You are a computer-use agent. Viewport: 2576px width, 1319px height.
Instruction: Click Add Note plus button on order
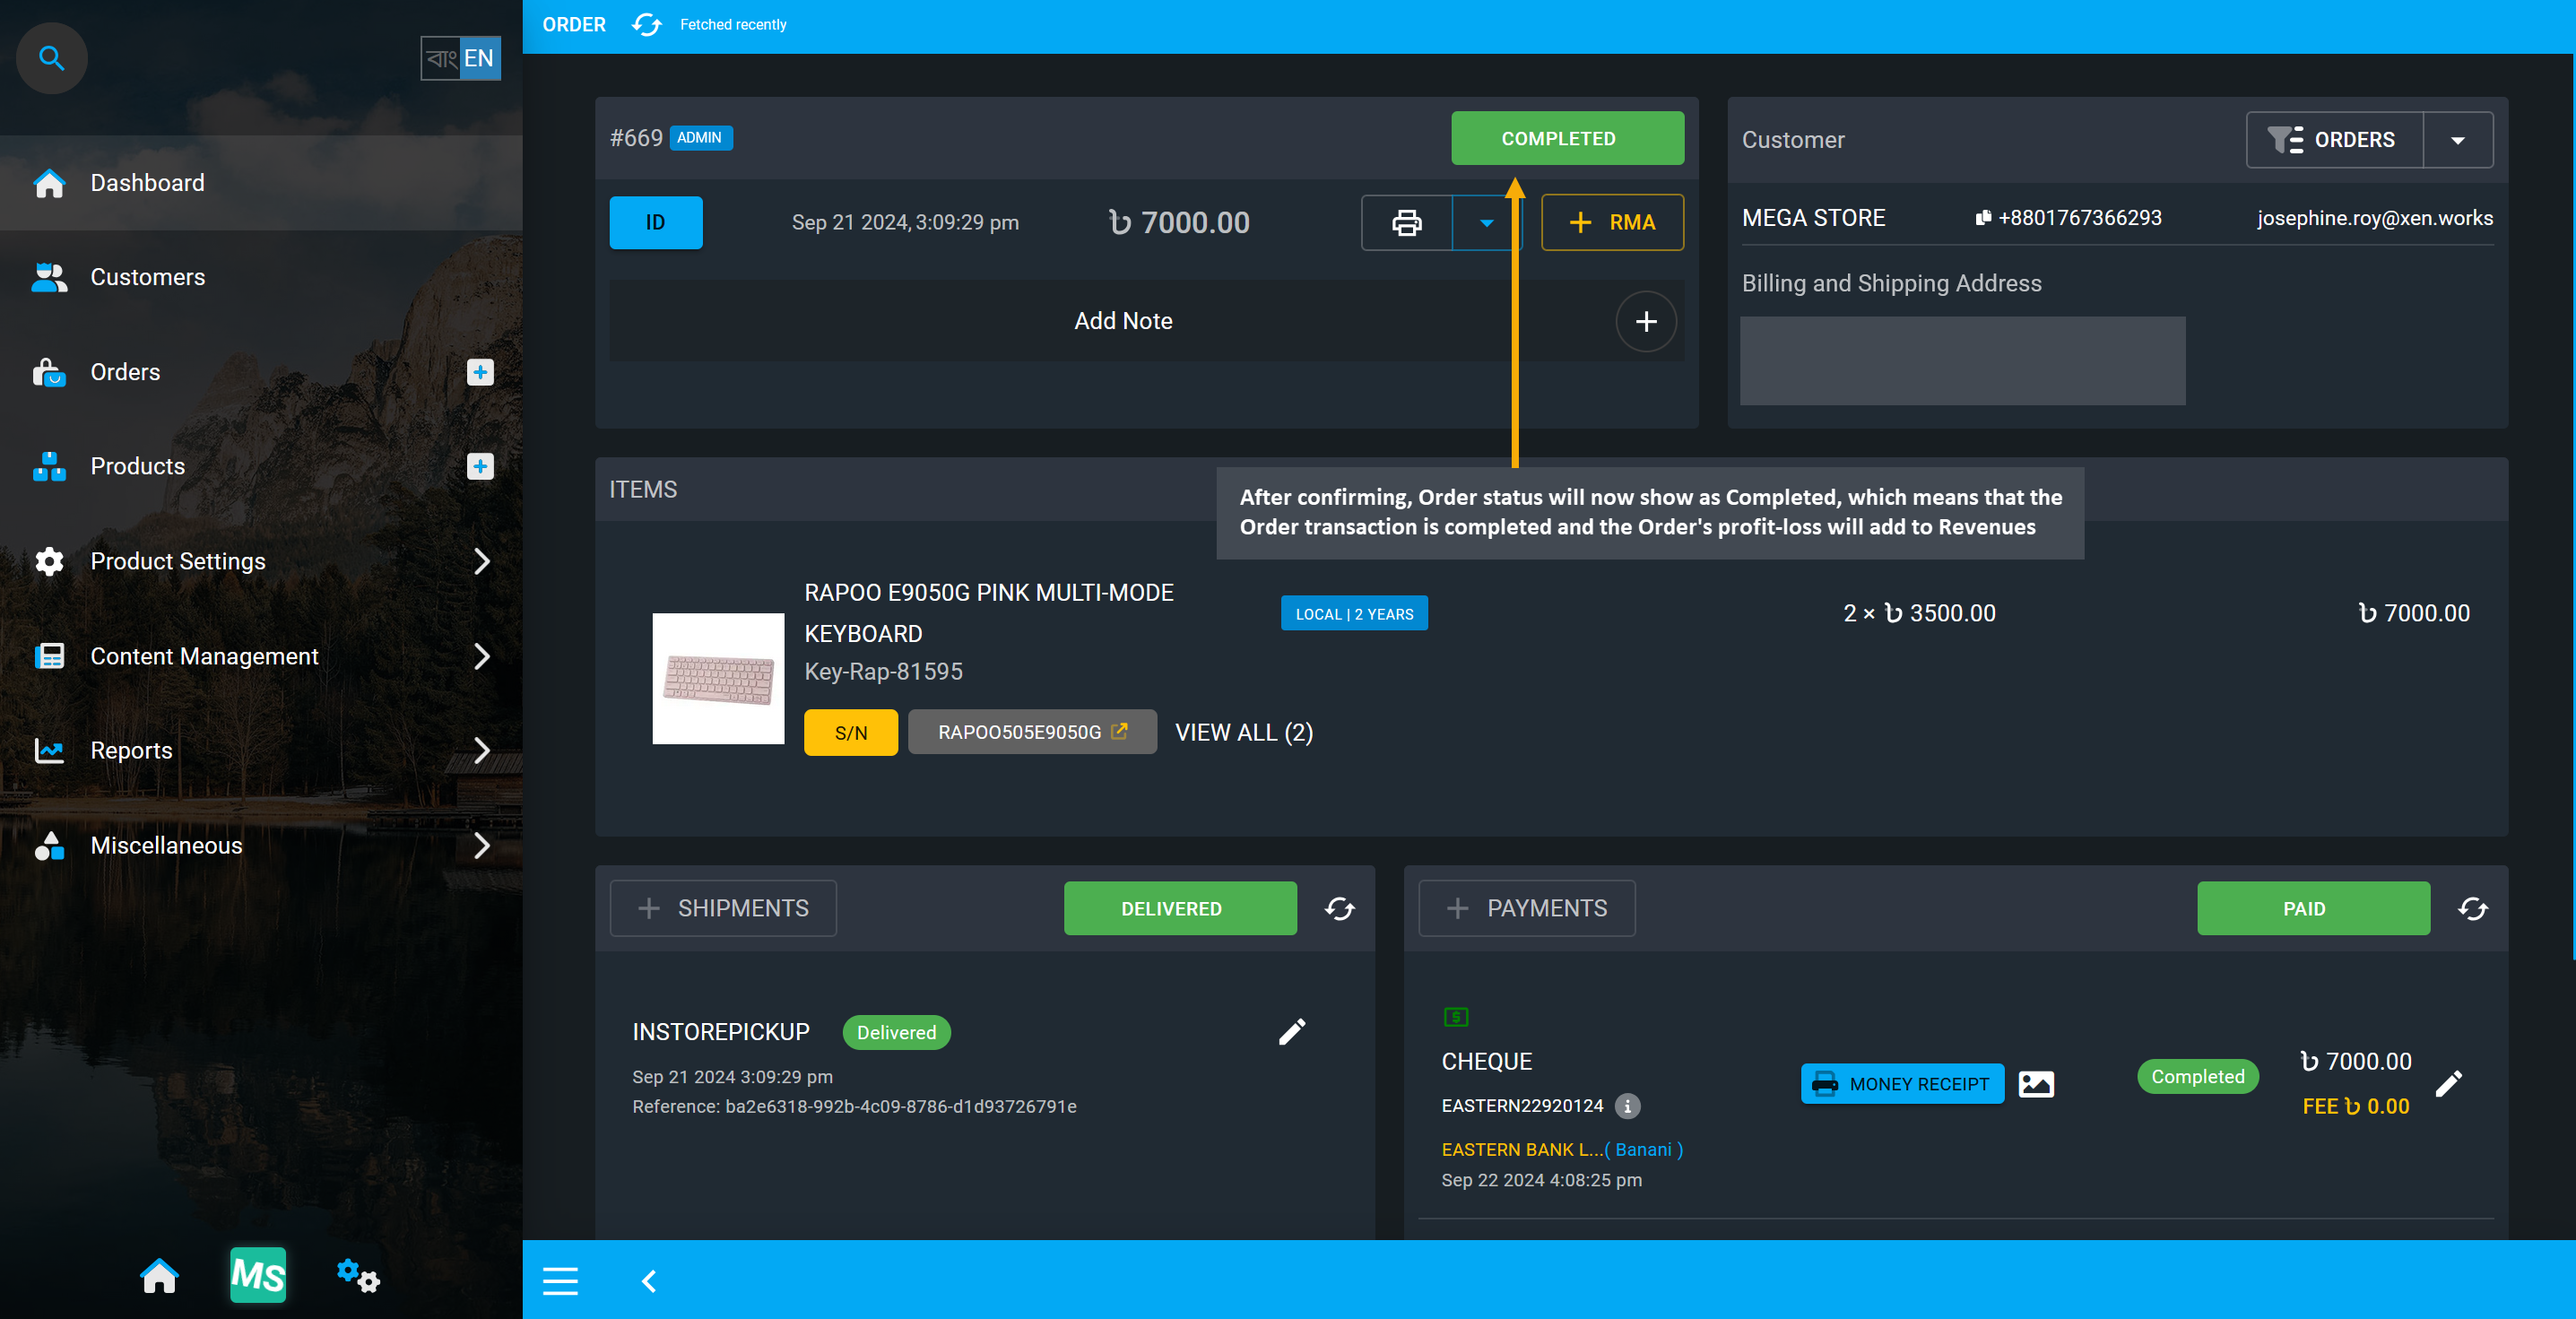1646,319
